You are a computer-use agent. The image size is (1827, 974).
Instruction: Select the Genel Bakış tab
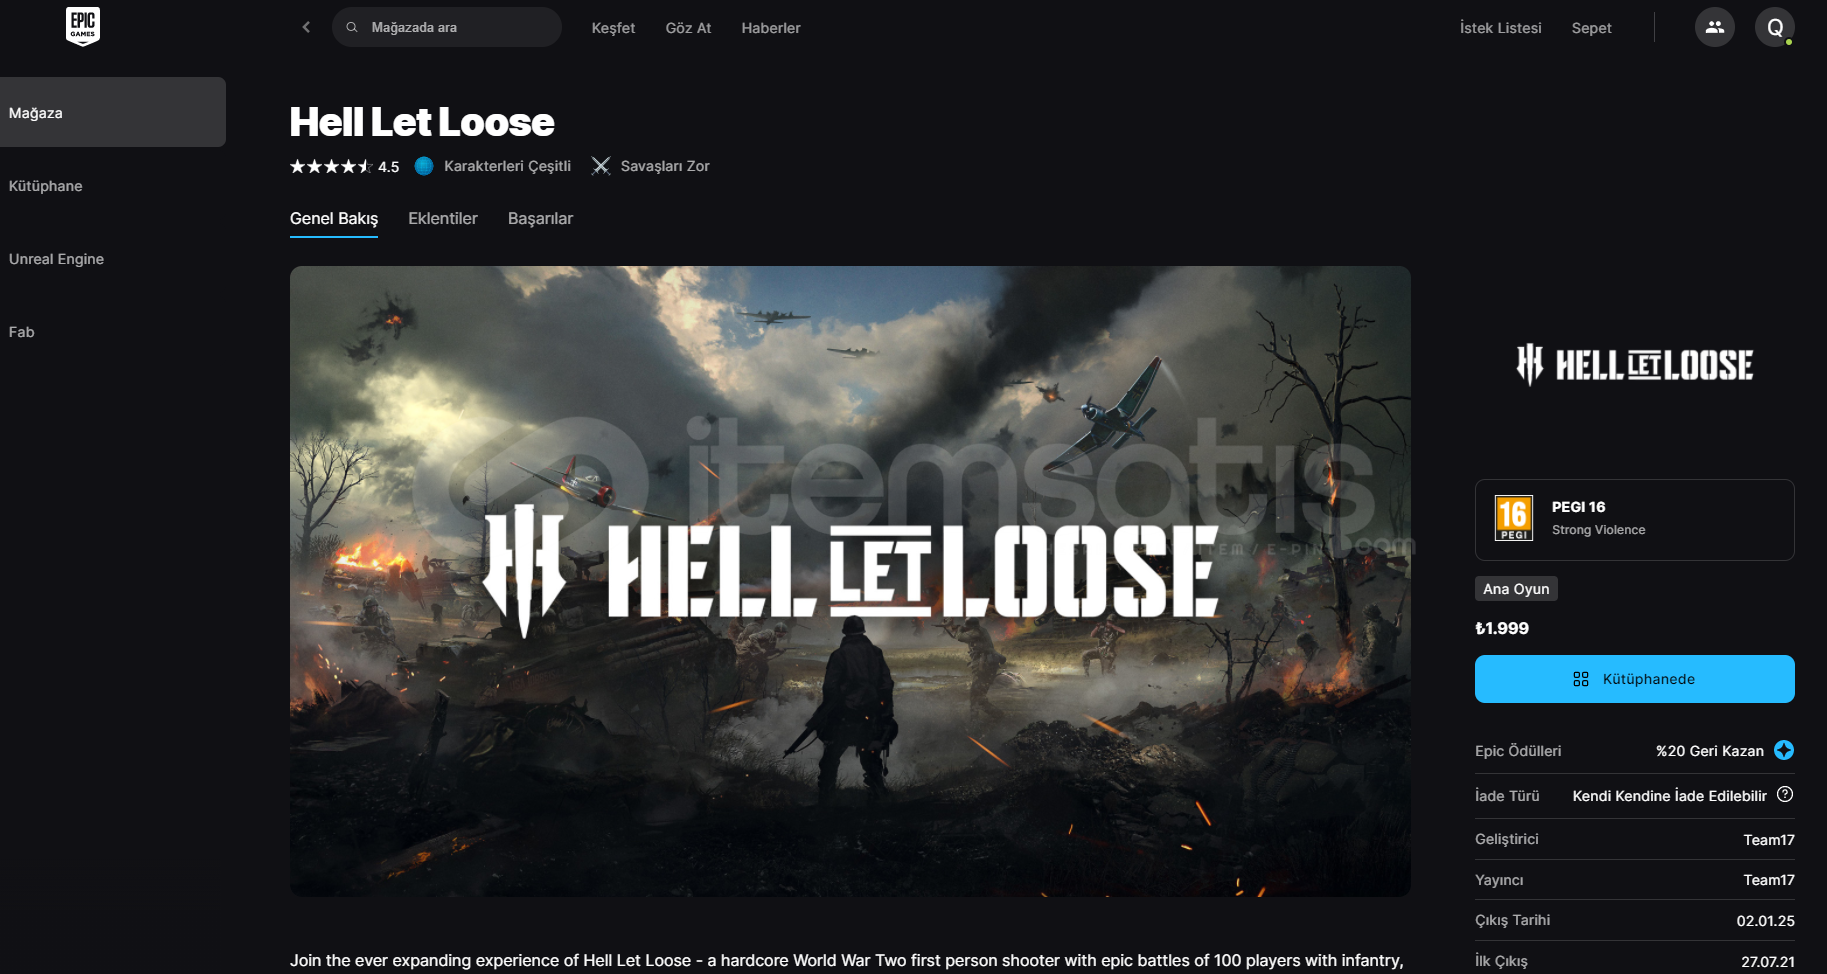(x=334, y=218)
